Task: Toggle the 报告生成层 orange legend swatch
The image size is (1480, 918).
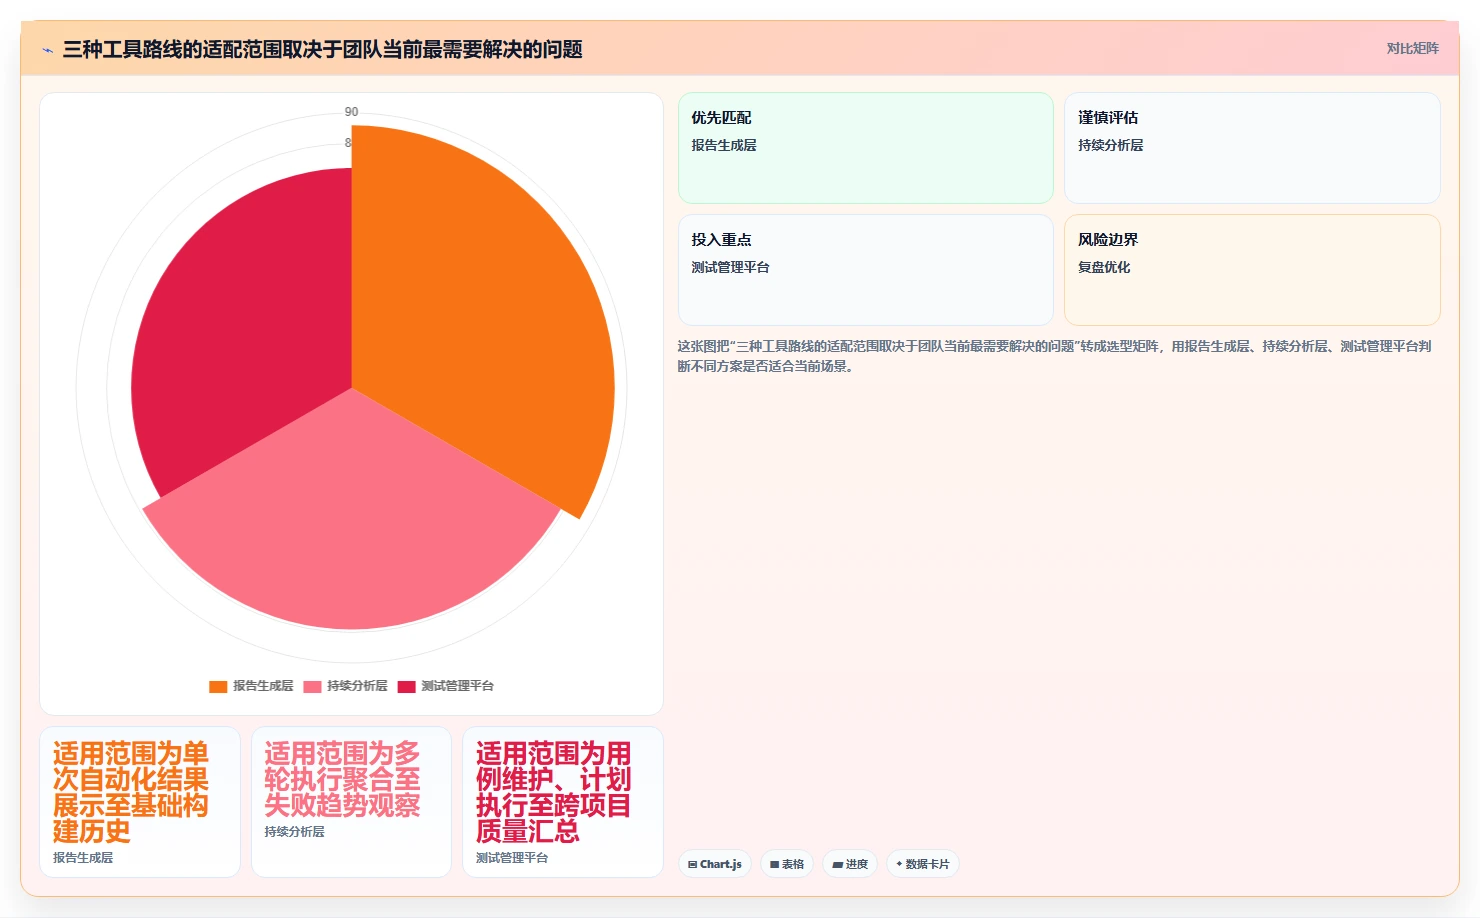Action: (218, 686)
